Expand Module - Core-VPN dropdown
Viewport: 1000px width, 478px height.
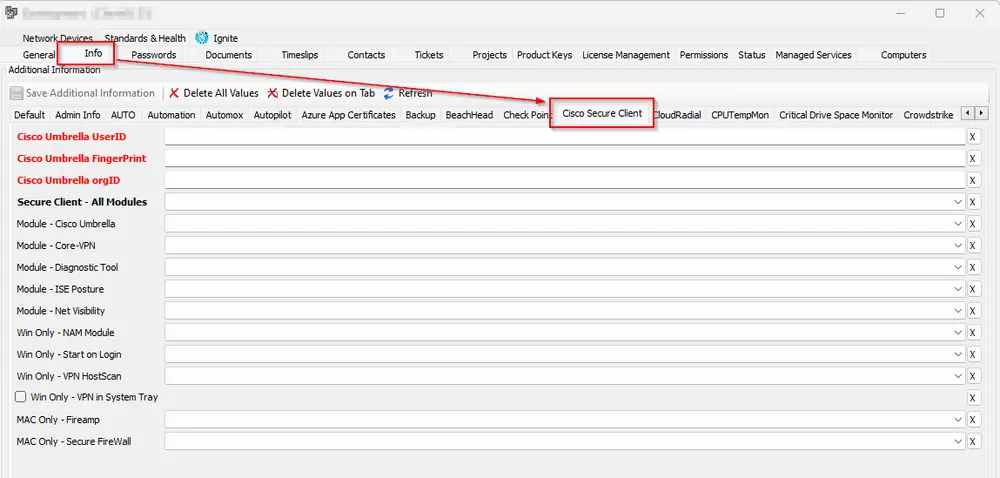tap(957, 245)
